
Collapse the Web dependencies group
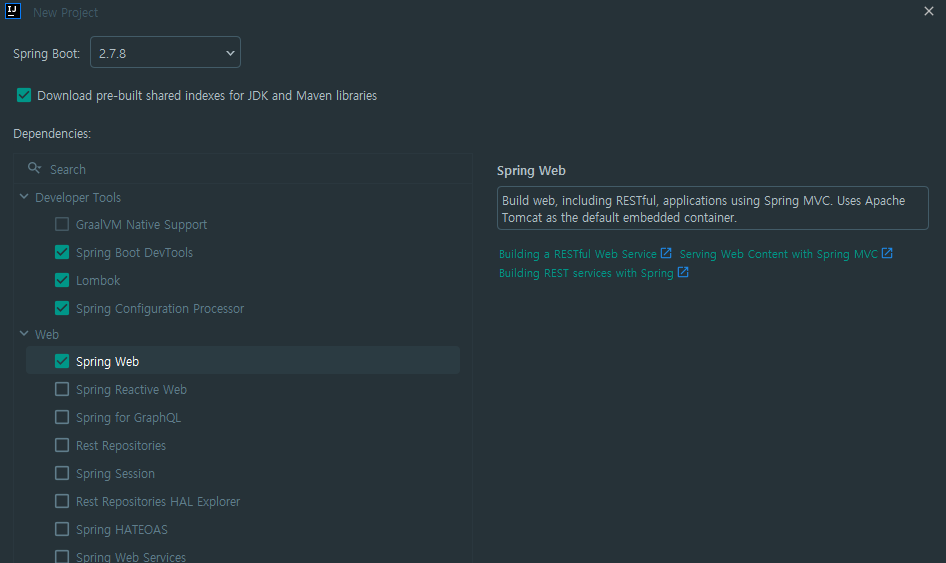click(x=24, y=333)
